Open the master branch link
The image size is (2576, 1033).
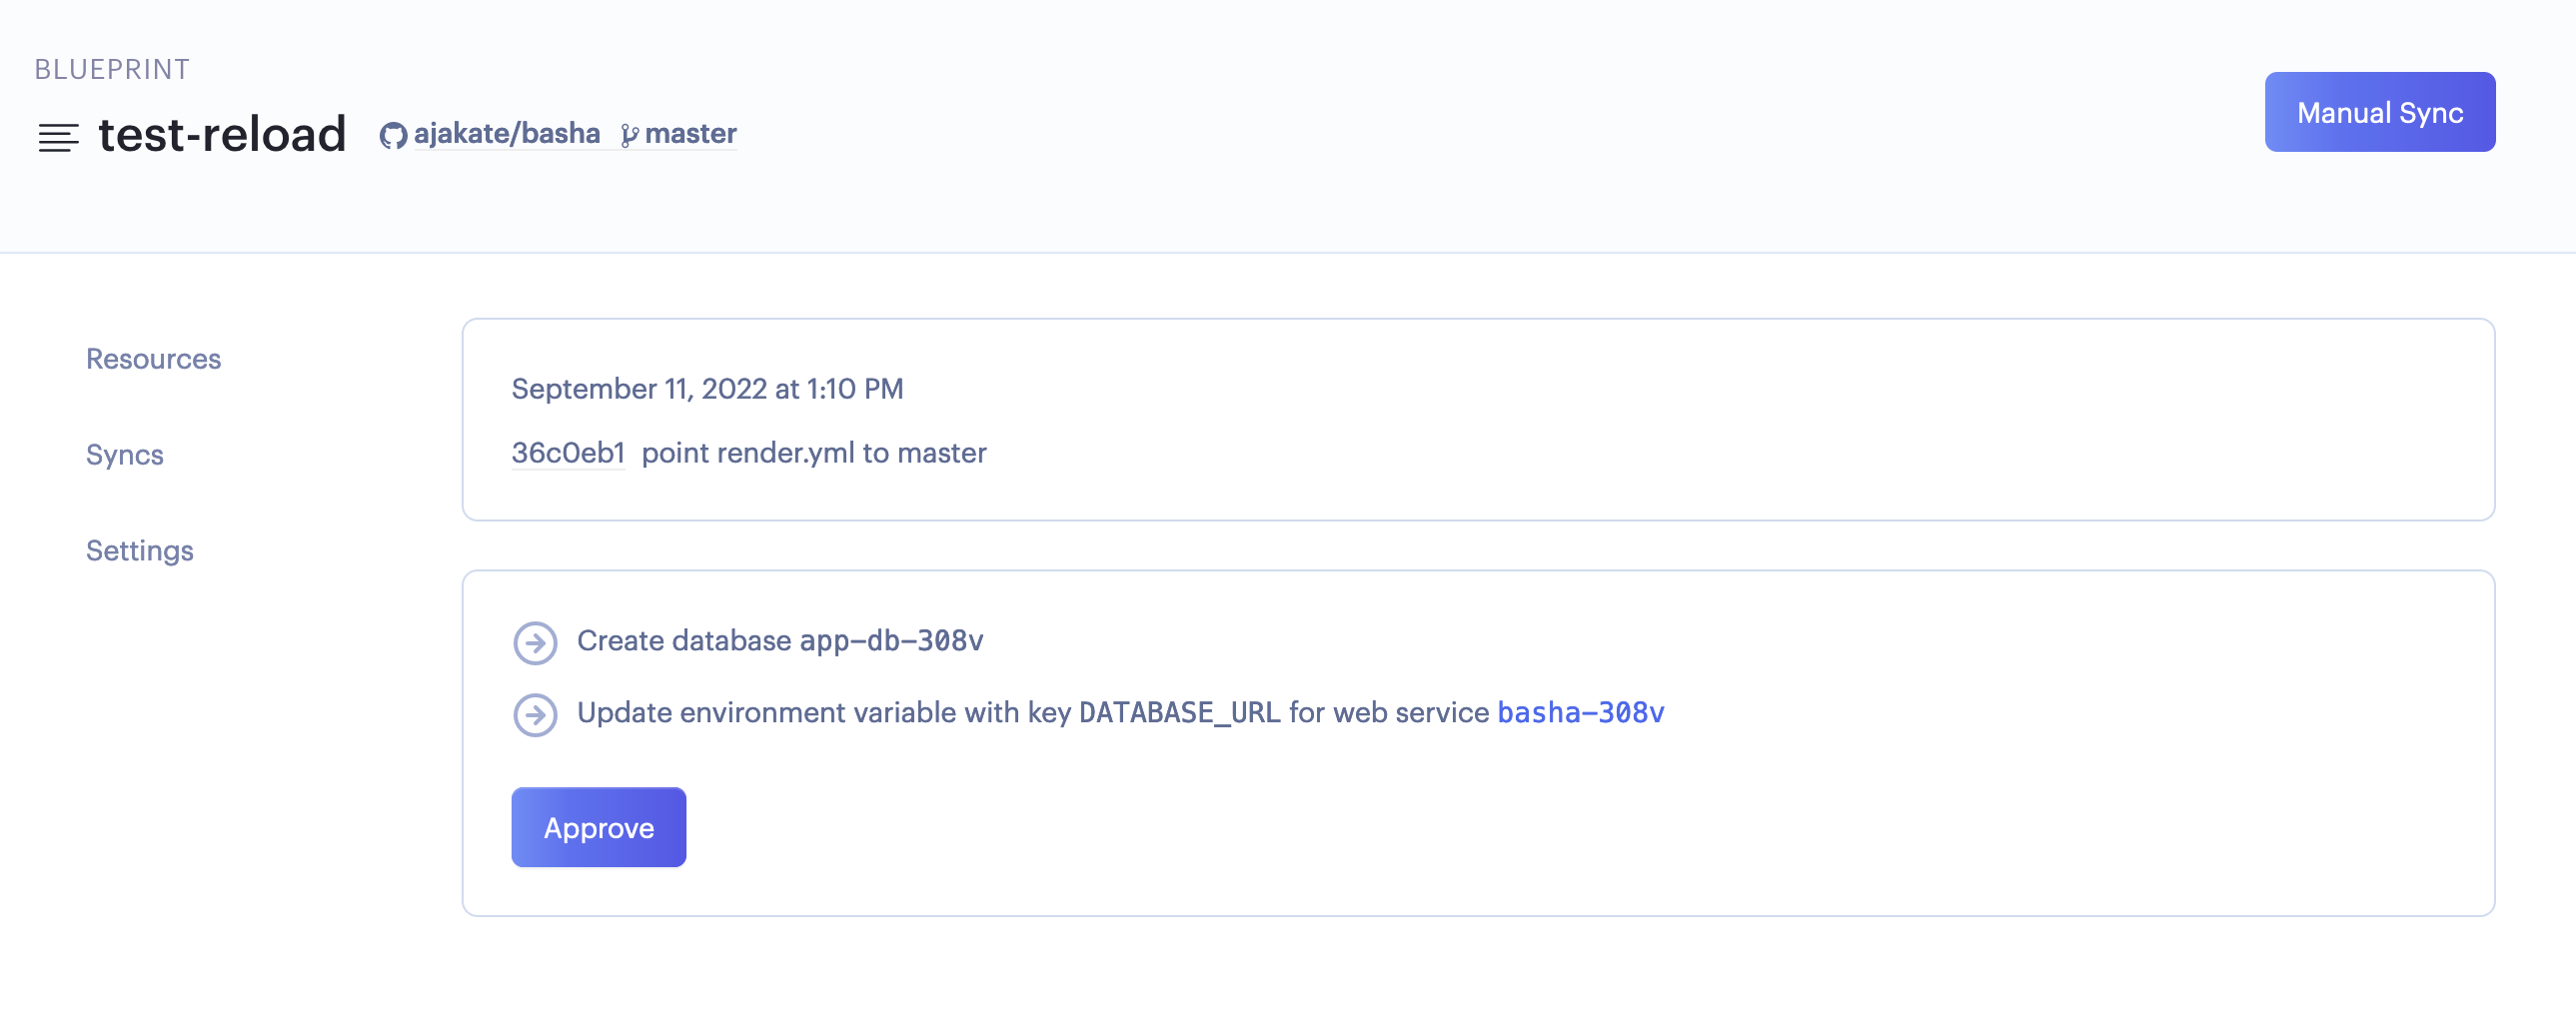(x=690, y=133)
